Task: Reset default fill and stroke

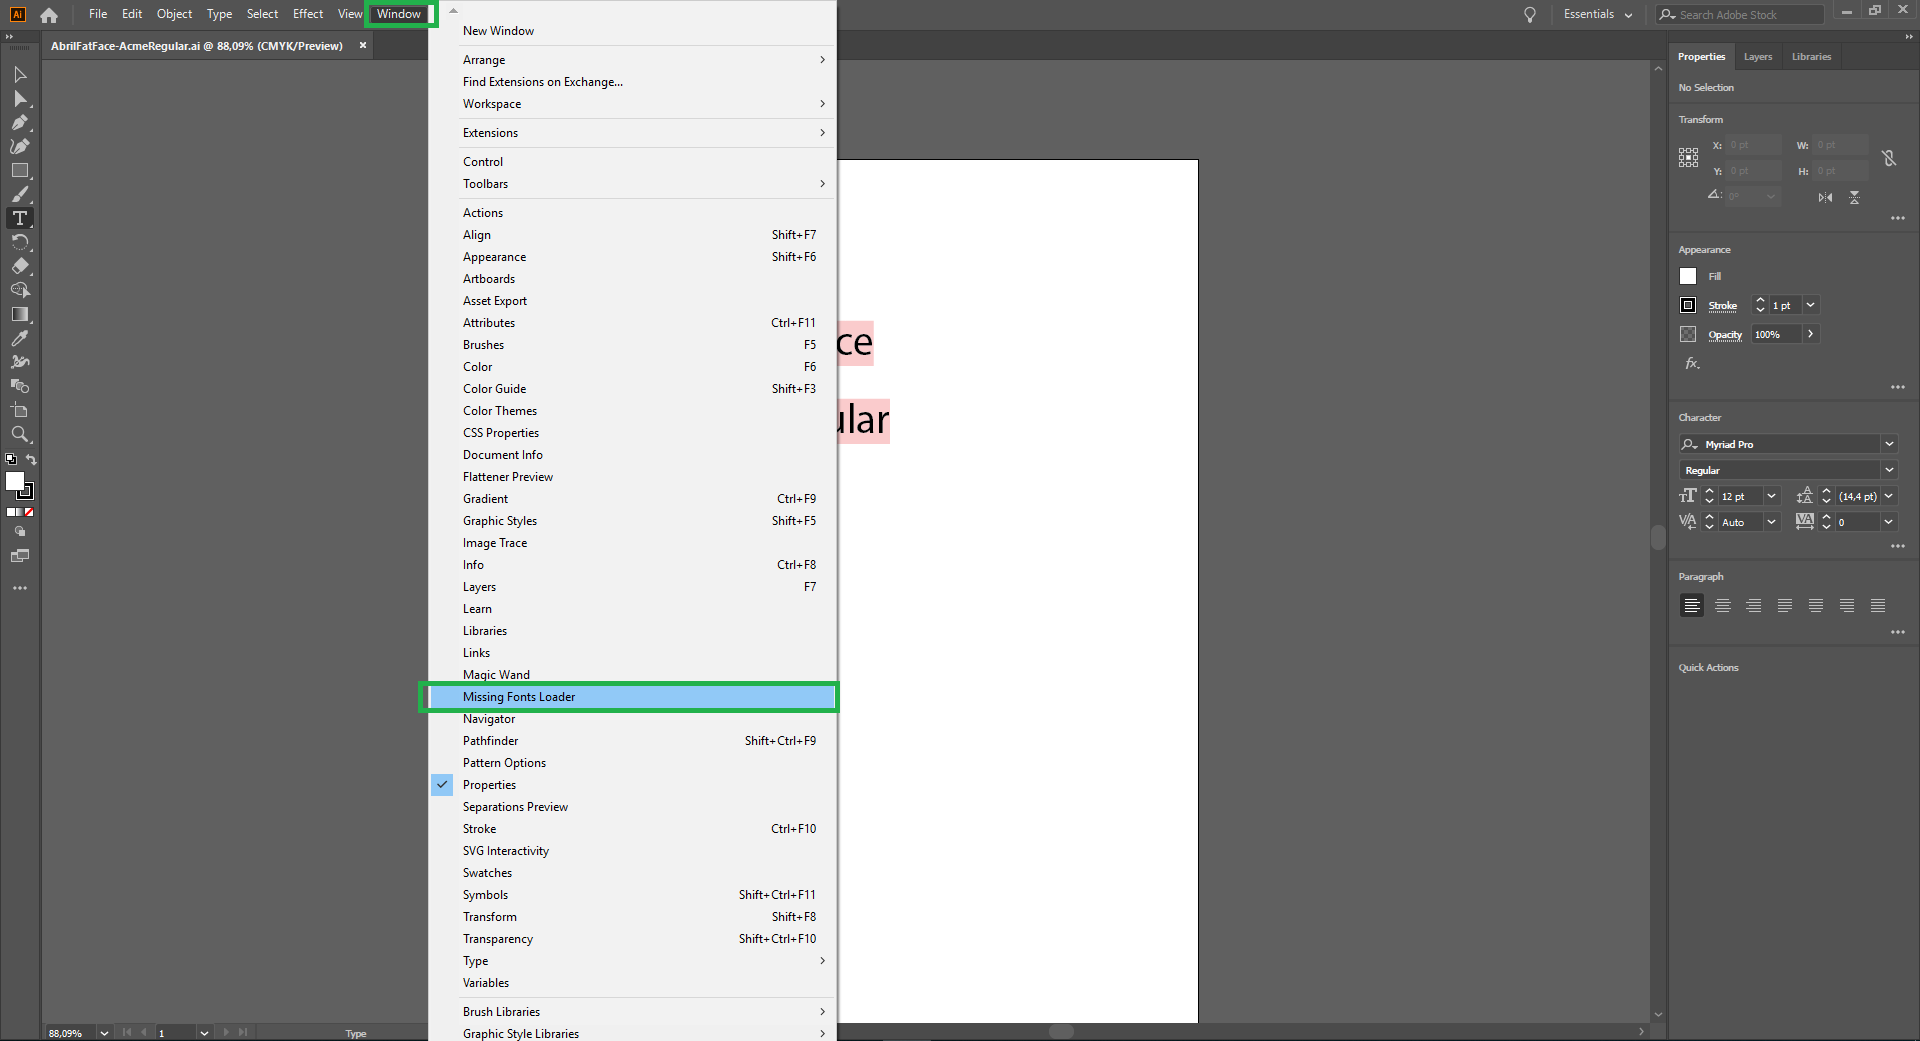Action: (x=11, y=460)
